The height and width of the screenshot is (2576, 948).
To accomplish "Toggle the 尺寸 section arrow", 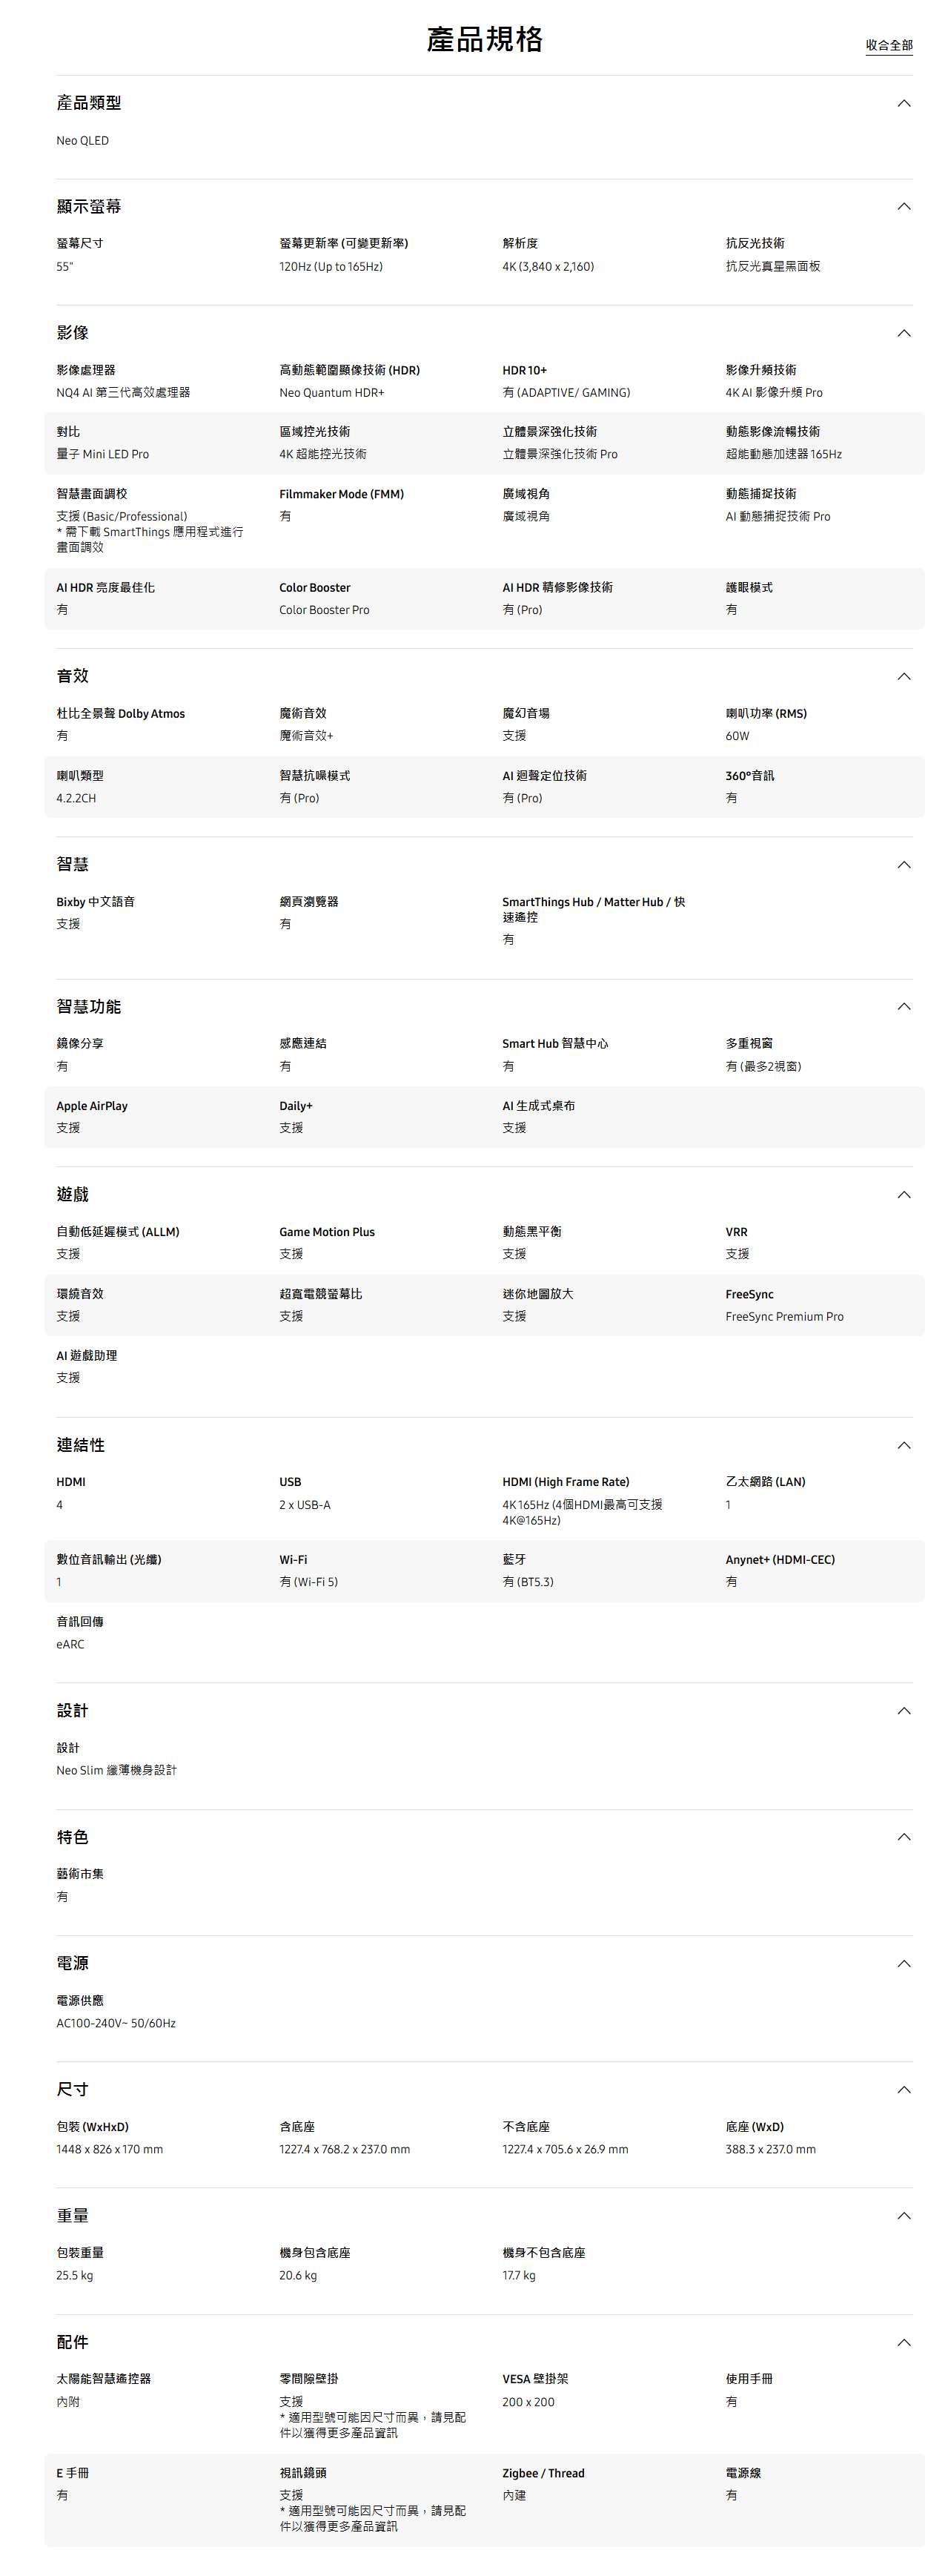I will point(903,2089).
